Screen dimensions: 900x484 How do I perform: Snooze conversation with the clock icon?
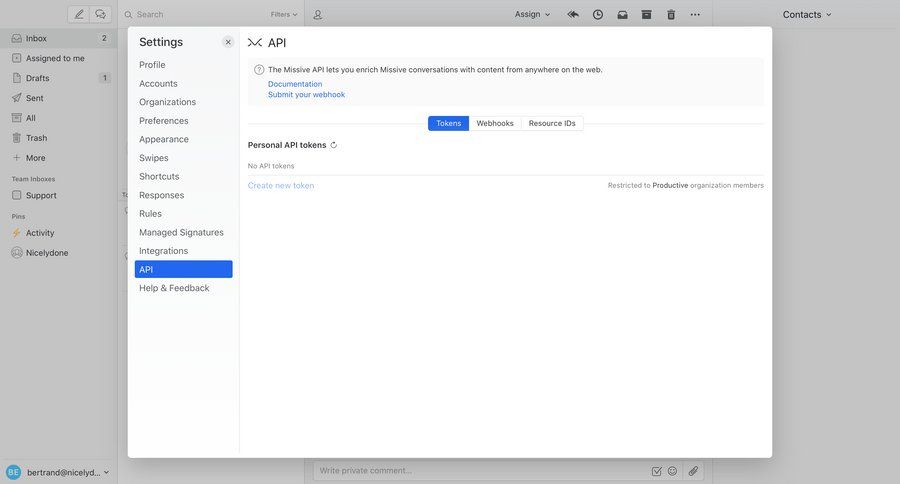598,14
